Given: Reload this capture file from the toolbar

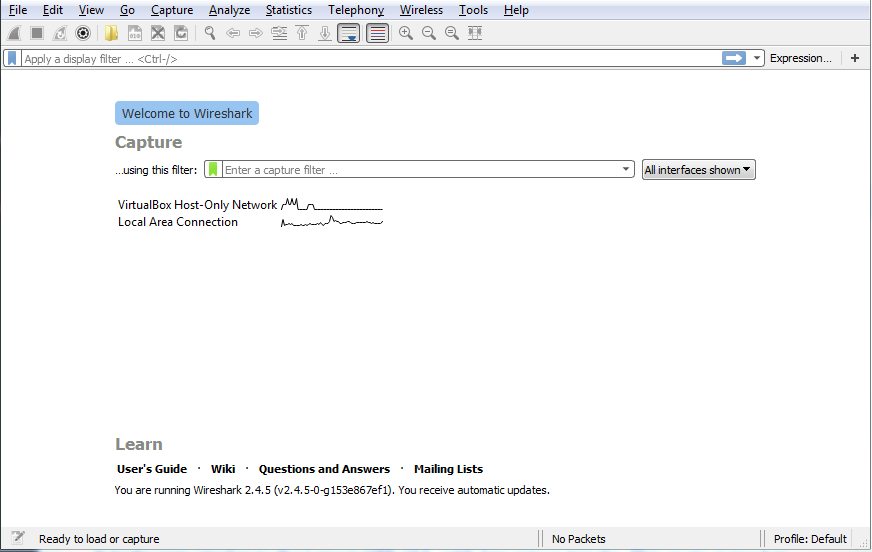Looking at the screenshot, I should pos(181,33).
